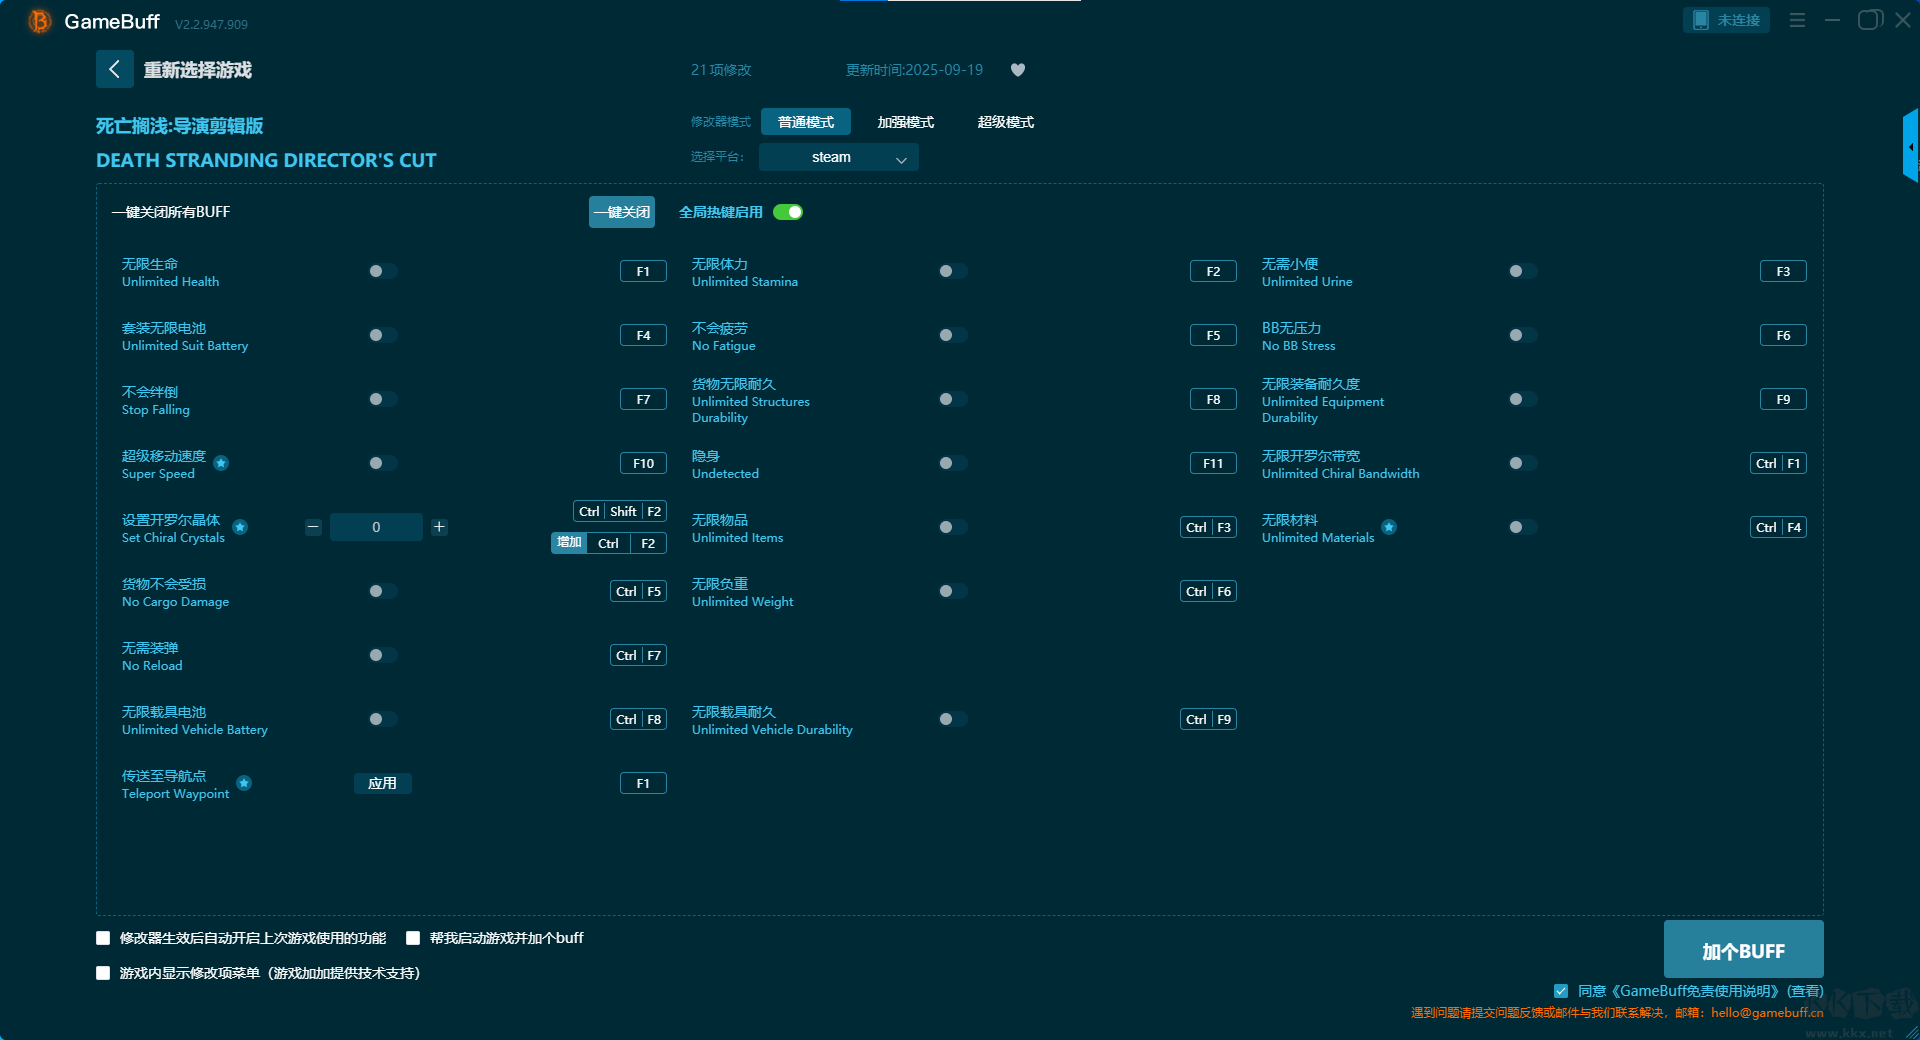Click the 一键关闭 button

click(x=622, y=212)
